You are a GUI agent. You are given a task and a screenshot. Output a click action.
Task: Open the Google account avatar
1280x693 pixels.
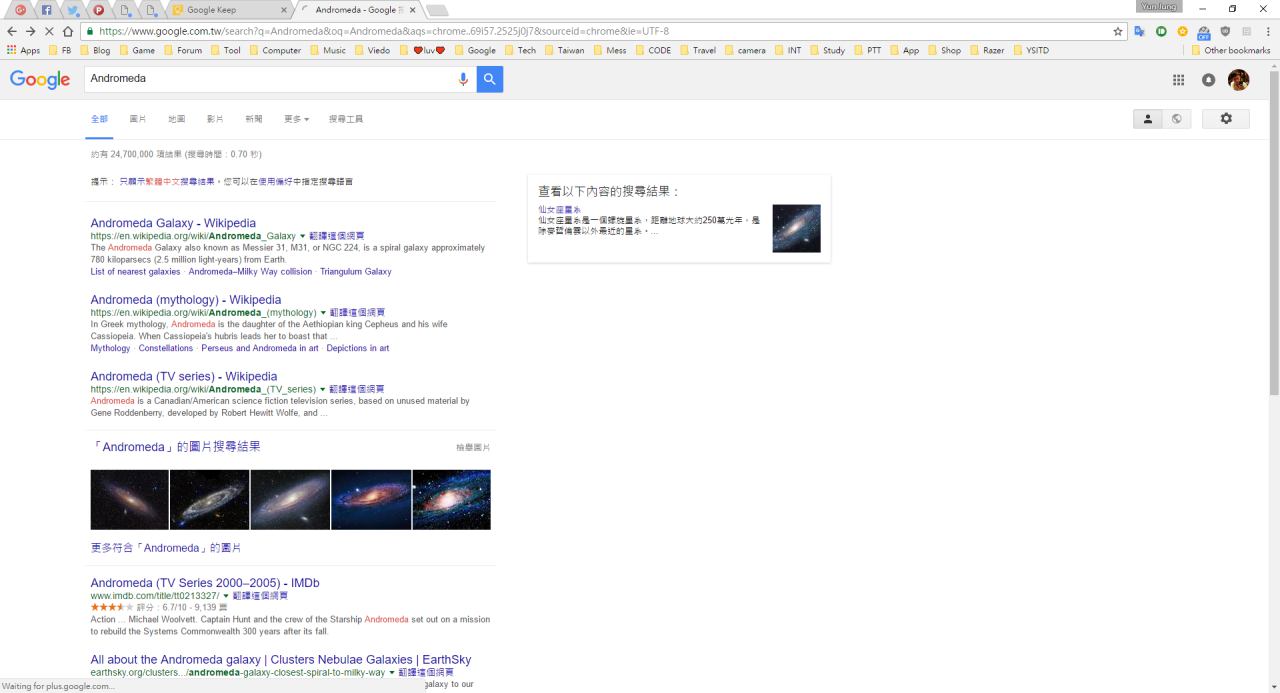pos(1239,80)
